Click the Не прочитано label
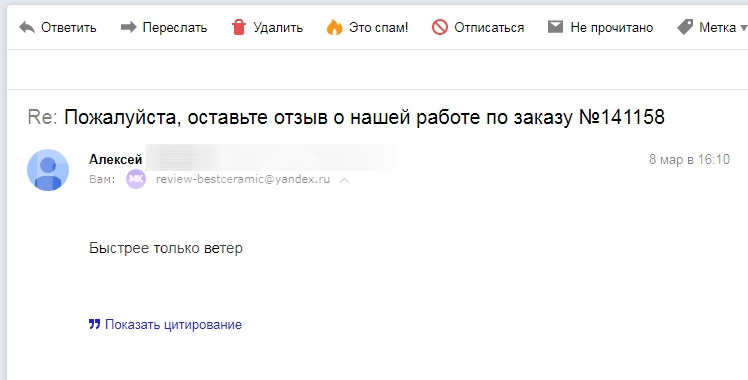Image resolution: width=748 pixels, height=380 pixels. point(612,28)
